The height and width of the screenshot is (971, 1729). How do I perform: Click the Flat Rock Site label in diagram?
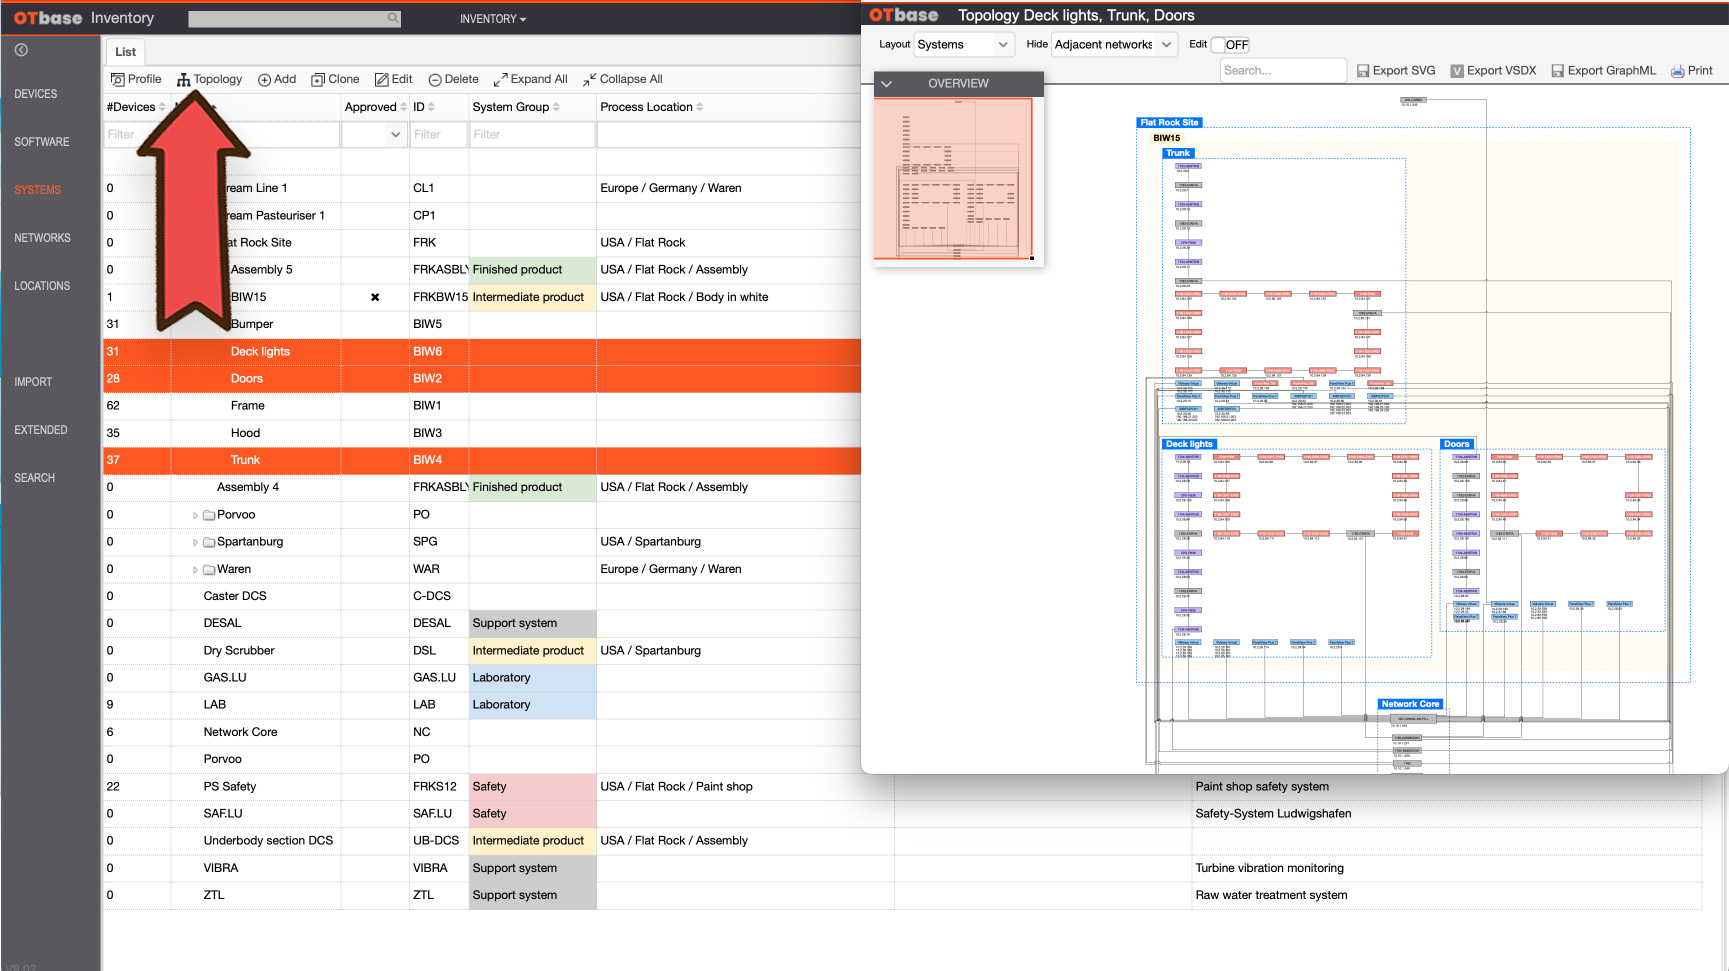(x=1169, y=122)
